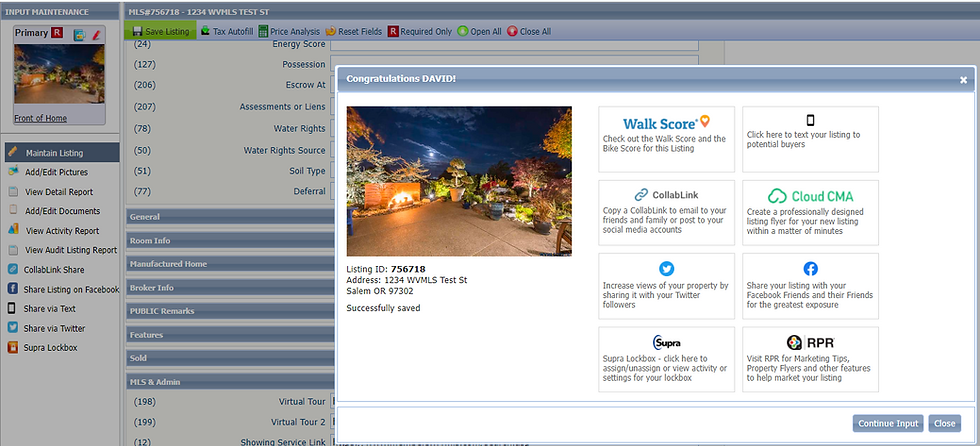The image size is (980, 446).
Task: Click the Deferral label
Action: pyautogui.click(x=309, y=191)
